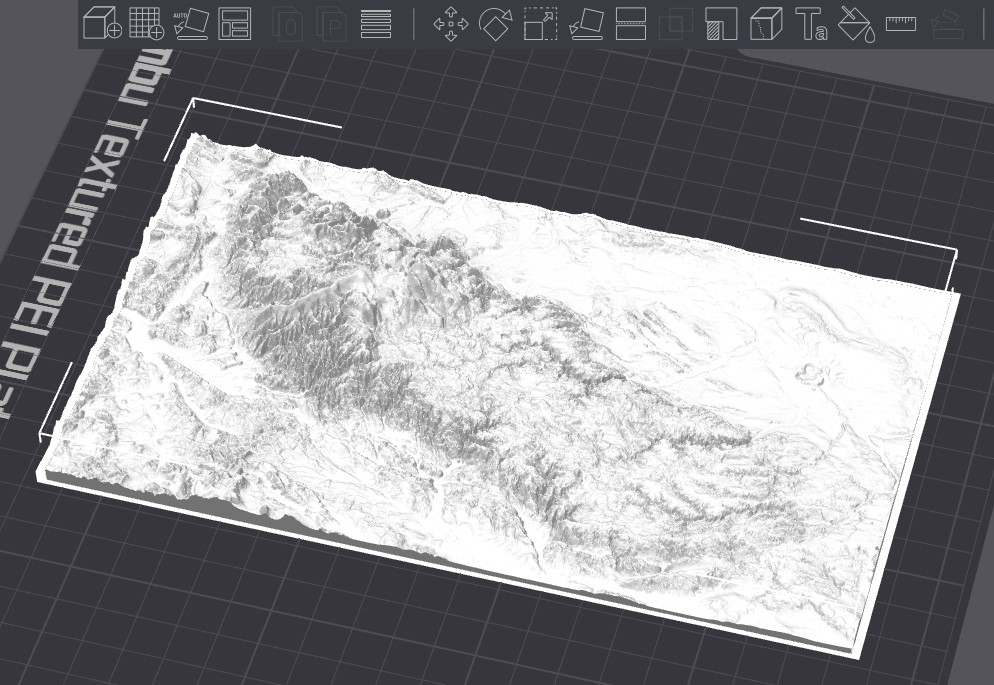Add a new build plate

click(146, 23)
